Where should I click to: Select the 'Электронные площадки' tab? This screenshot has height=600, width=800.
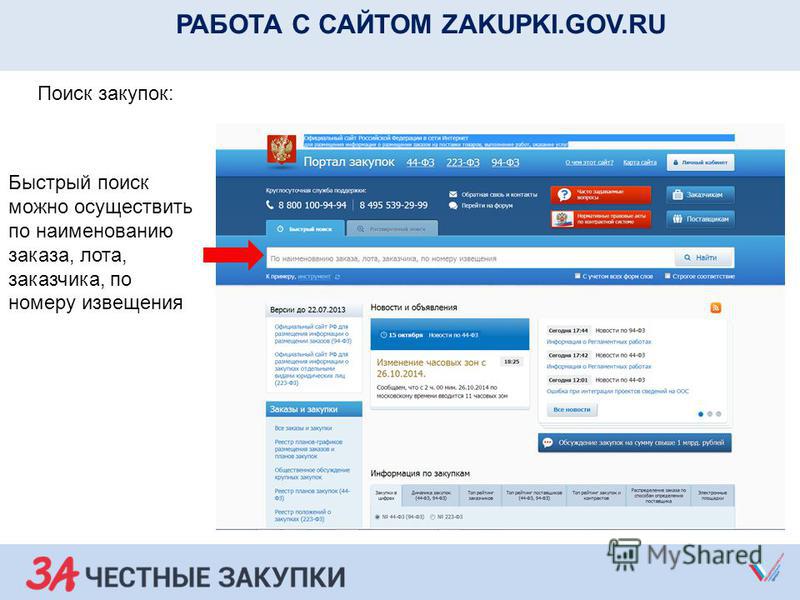712,495
